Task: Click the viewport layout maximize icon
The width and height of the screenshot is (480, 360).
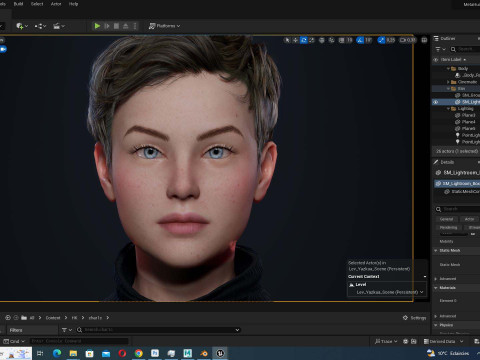Action: [424, 40]
